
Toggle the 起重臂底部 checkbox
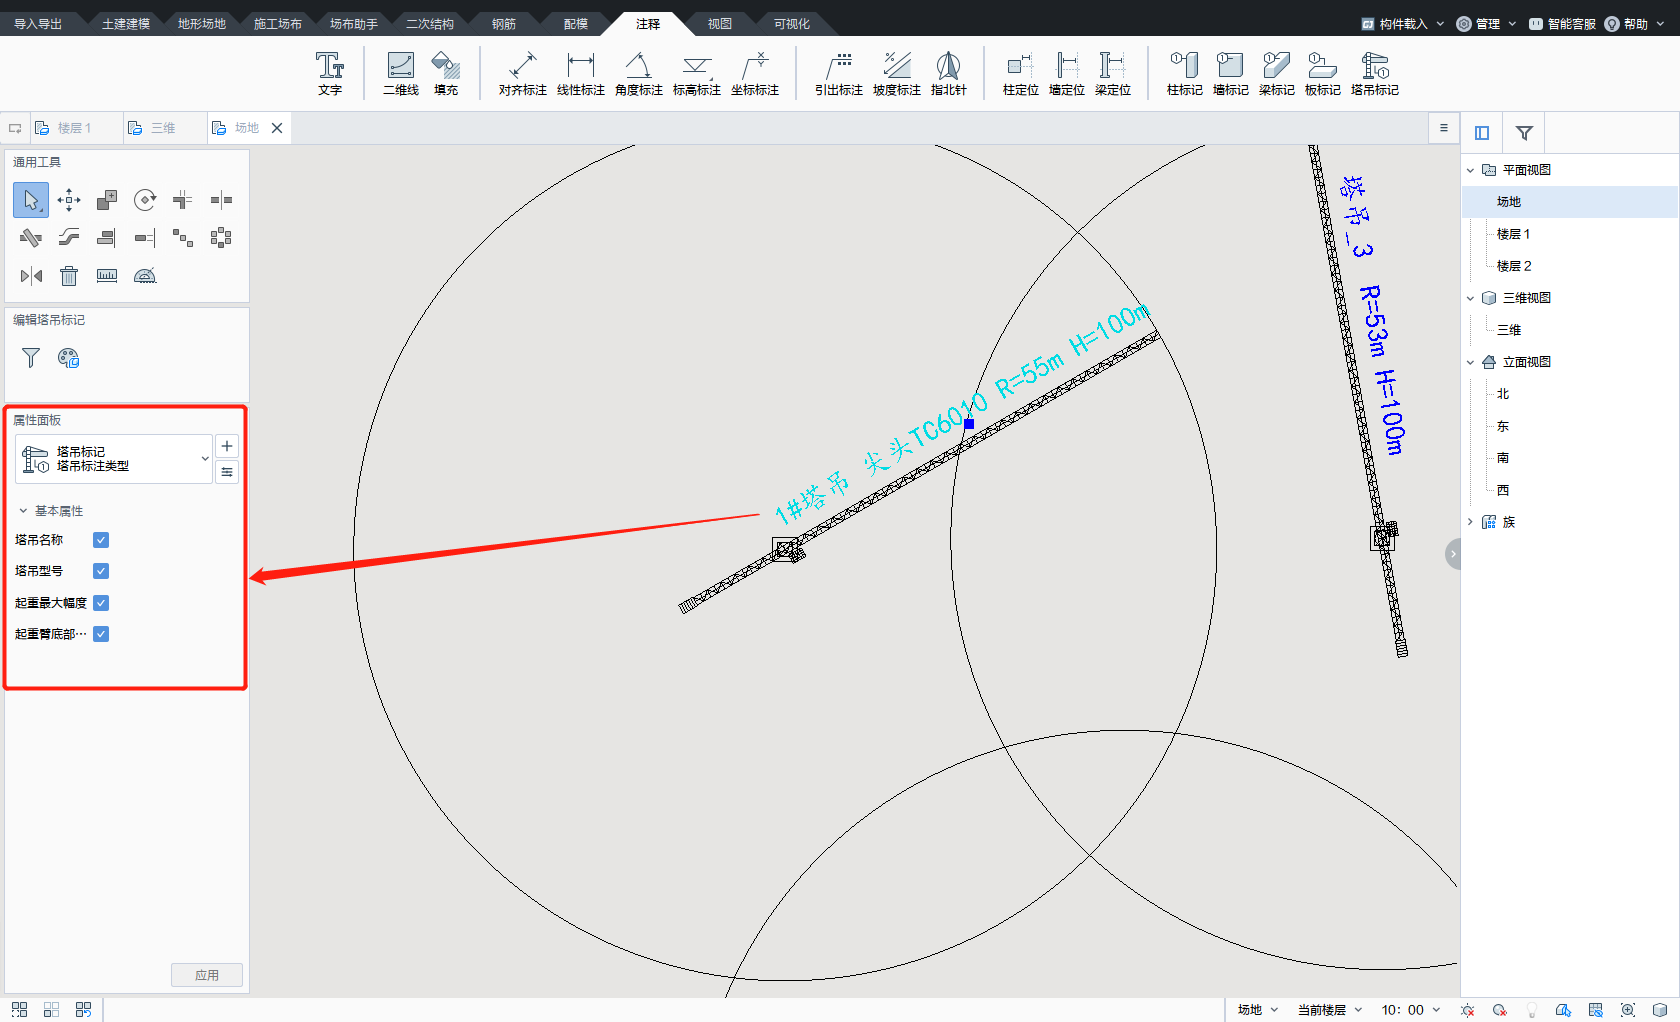tap(101, 634)
